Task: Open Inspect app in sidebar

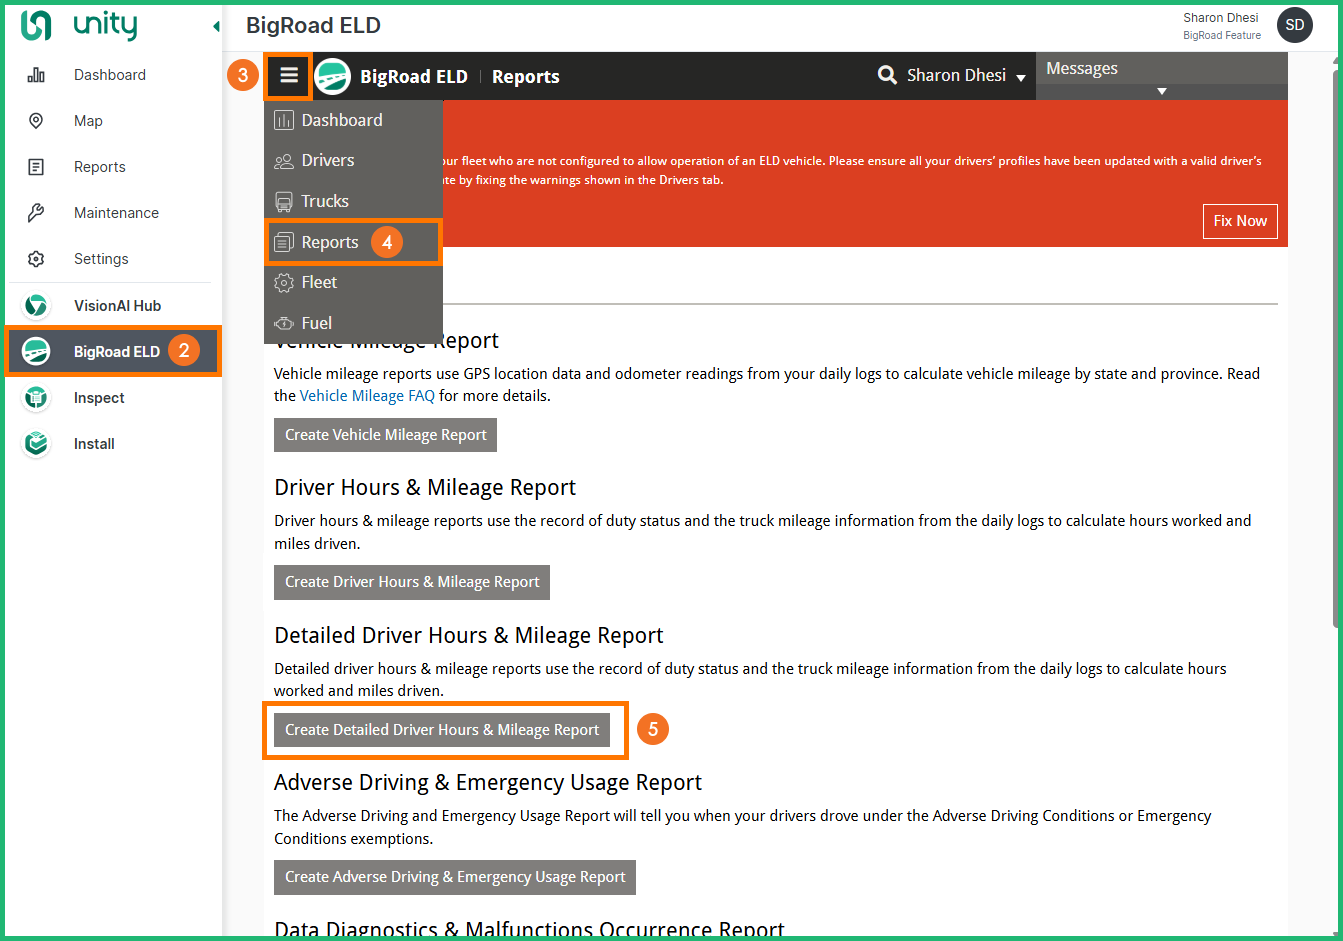Action: pyautogui.click(x=98, y=398)
